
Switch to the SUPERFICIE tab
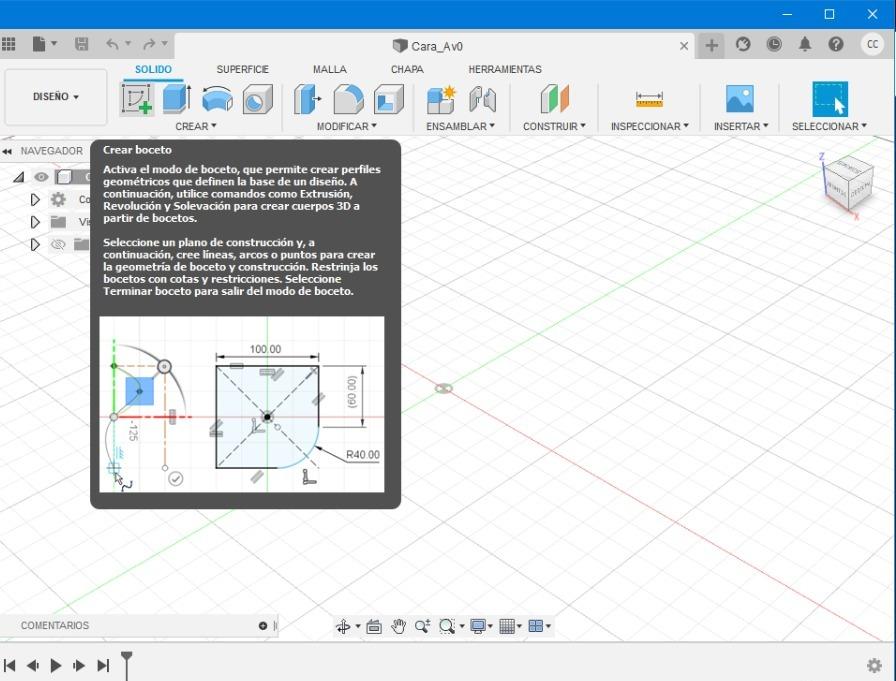(x=242, y=69)
